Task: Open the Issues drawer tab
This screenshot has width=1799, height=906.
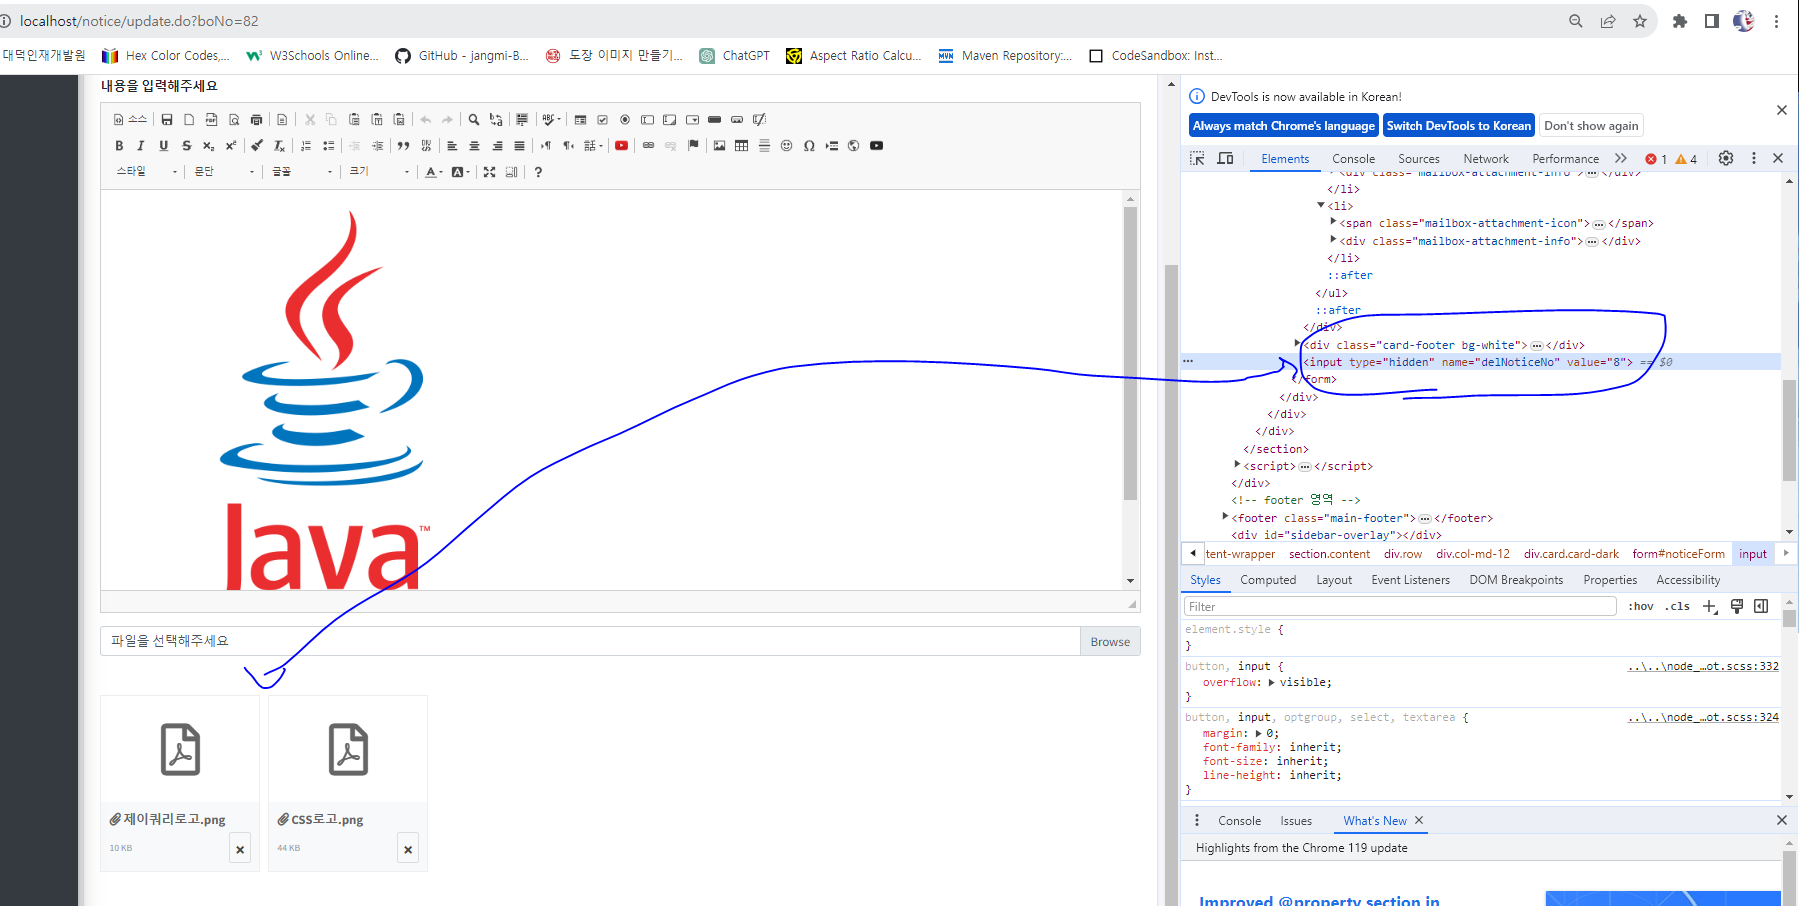Action: point(1296,821)
